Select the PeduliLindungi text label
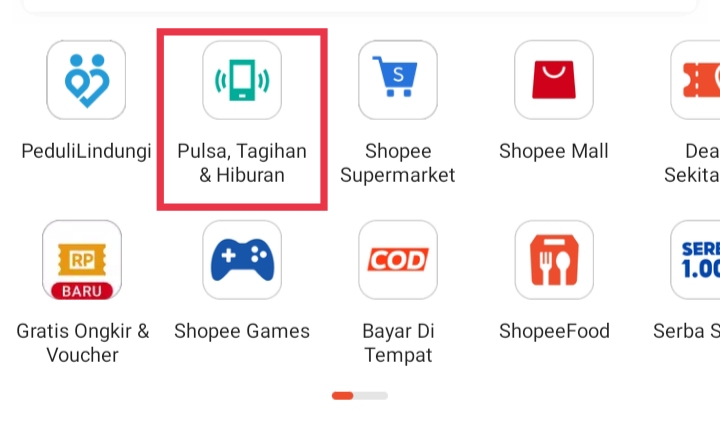 click(x=86, y=151)
